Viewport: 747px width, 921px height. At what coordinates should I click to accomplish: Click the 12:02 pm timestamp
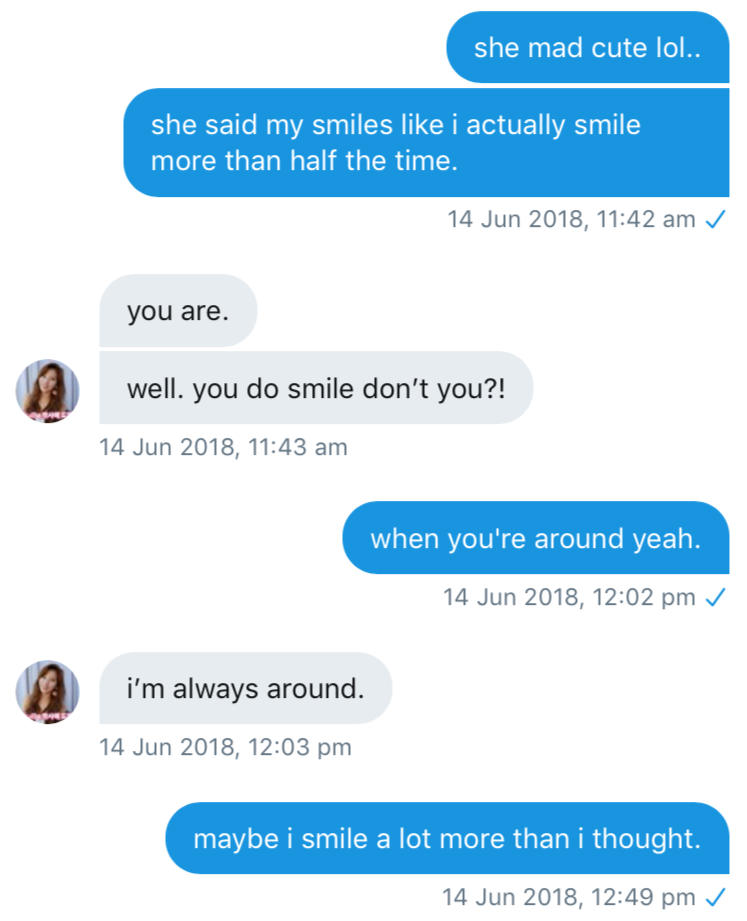pos(569,598)
